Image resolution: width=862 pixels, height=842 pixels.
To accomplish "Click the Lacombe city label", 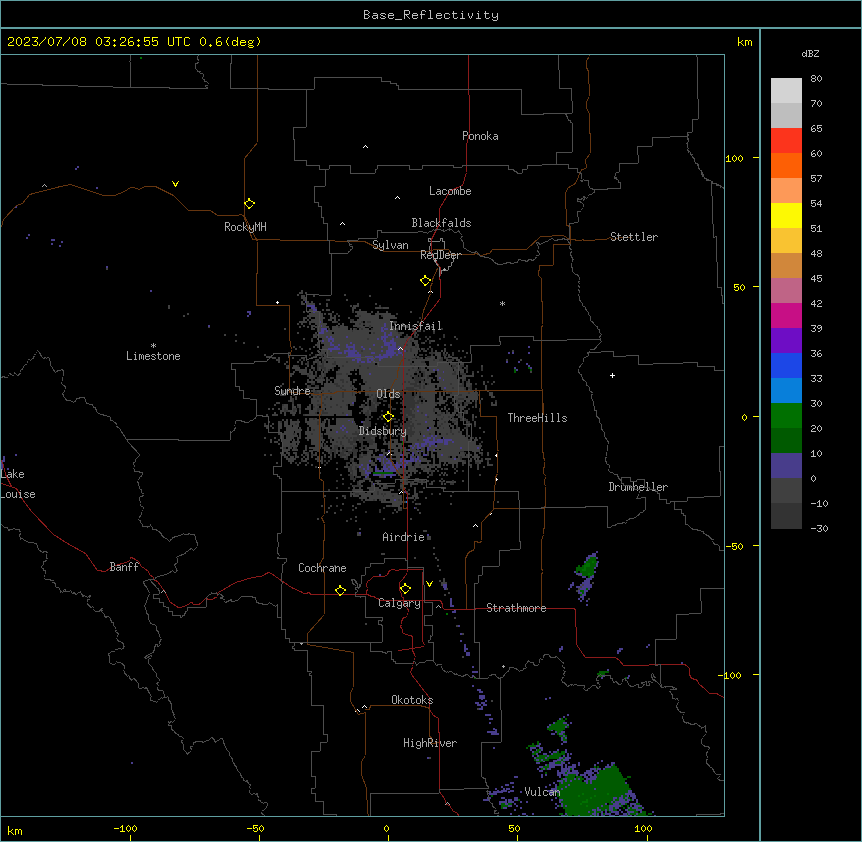I will 450,191.
